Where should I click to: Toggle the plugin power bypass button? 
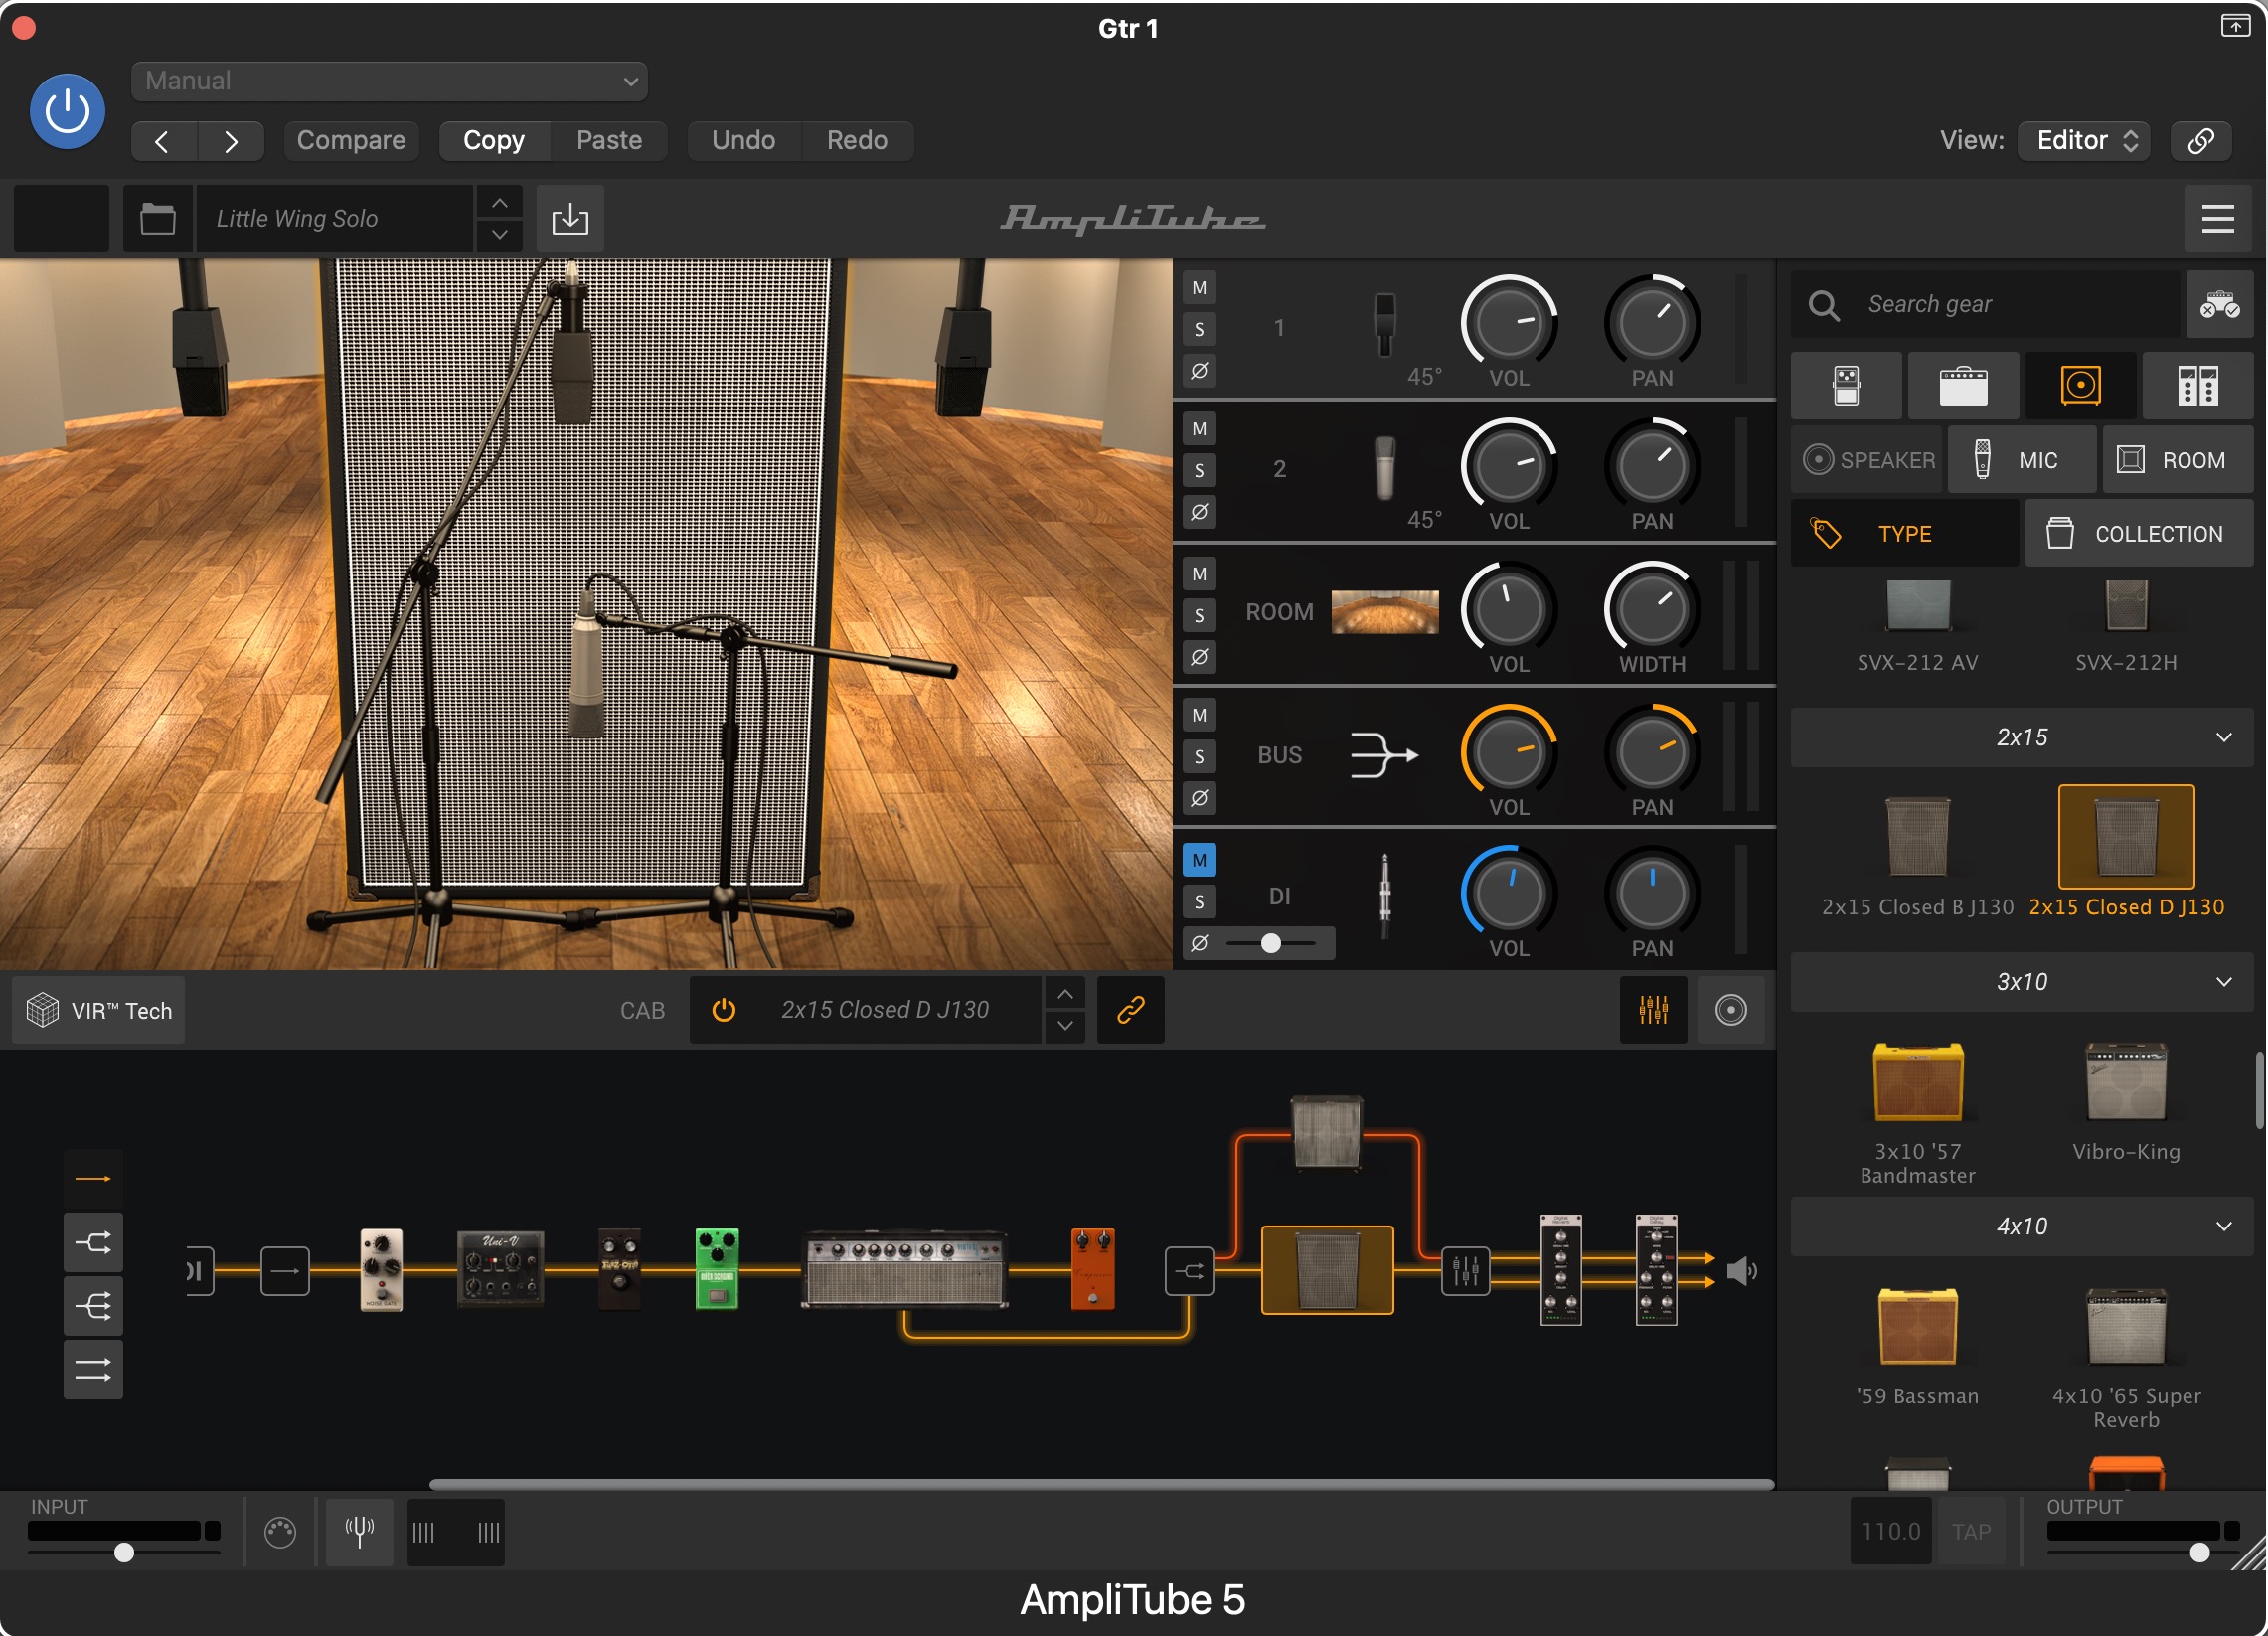click(67, 111)
